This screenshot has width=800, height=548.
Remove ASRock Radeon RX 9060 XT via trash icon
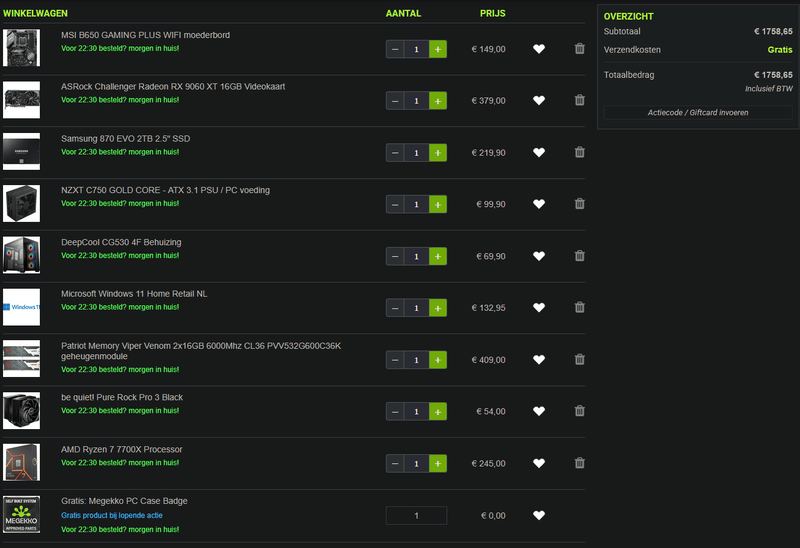(x=580, y=100)
